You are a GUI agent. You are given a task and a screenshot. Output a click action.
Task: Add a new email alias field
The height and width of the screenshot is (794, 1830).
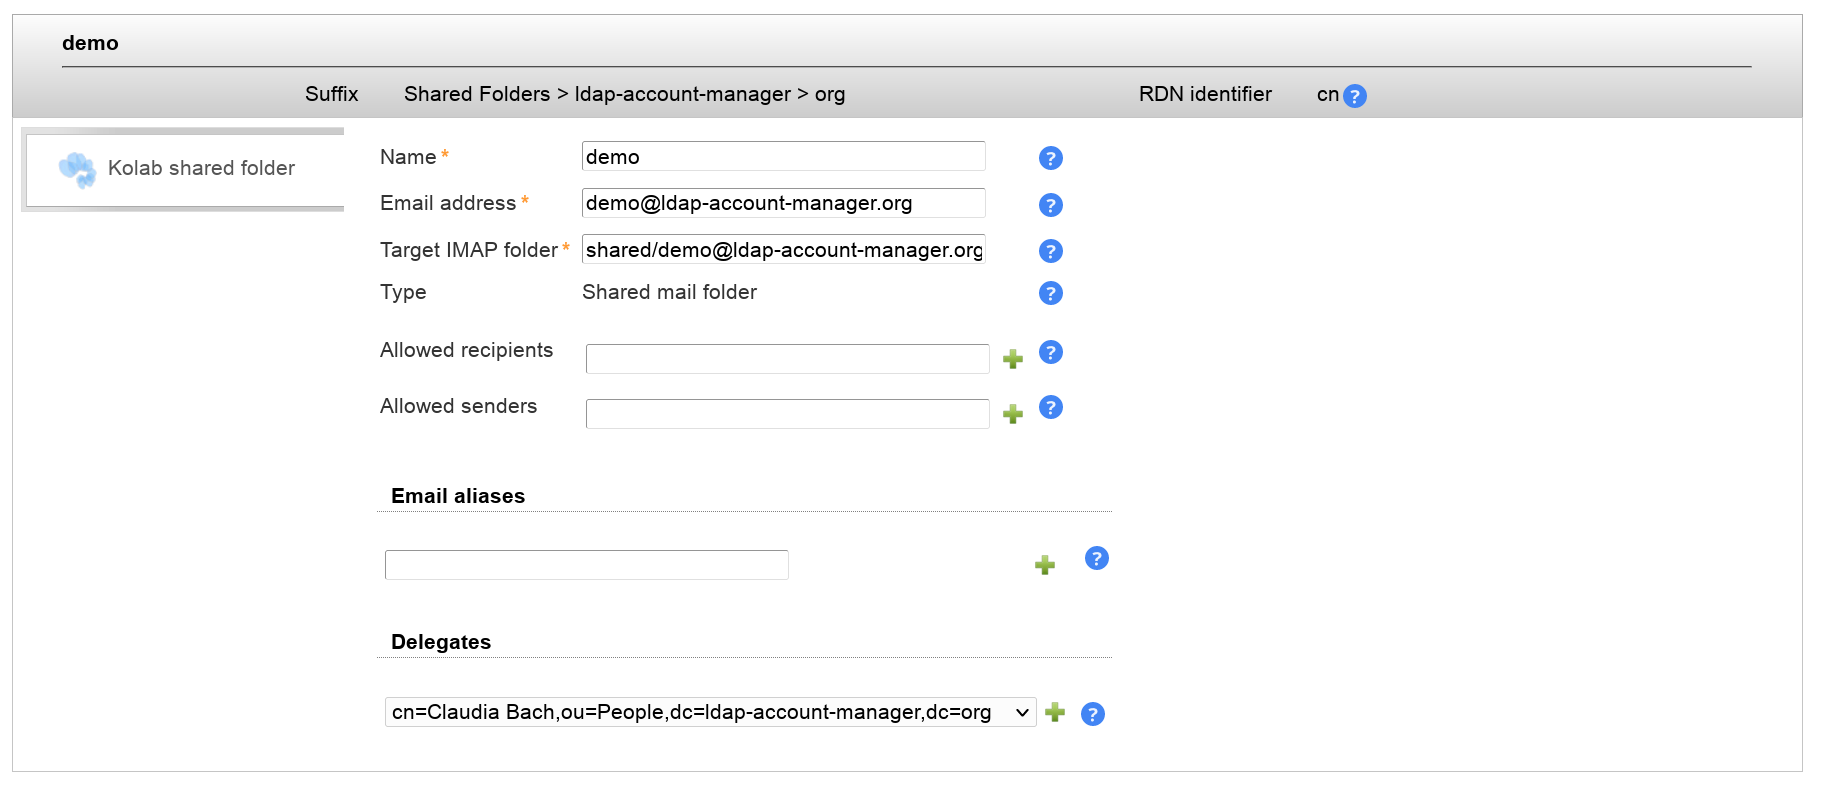[1045, 565]
